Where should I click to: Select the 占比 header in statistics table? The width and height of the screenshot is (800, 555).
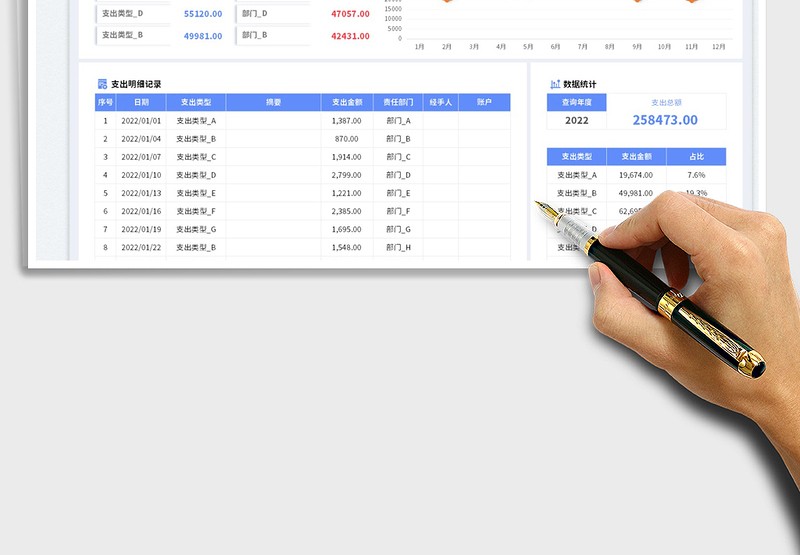(x=696, y=157)
